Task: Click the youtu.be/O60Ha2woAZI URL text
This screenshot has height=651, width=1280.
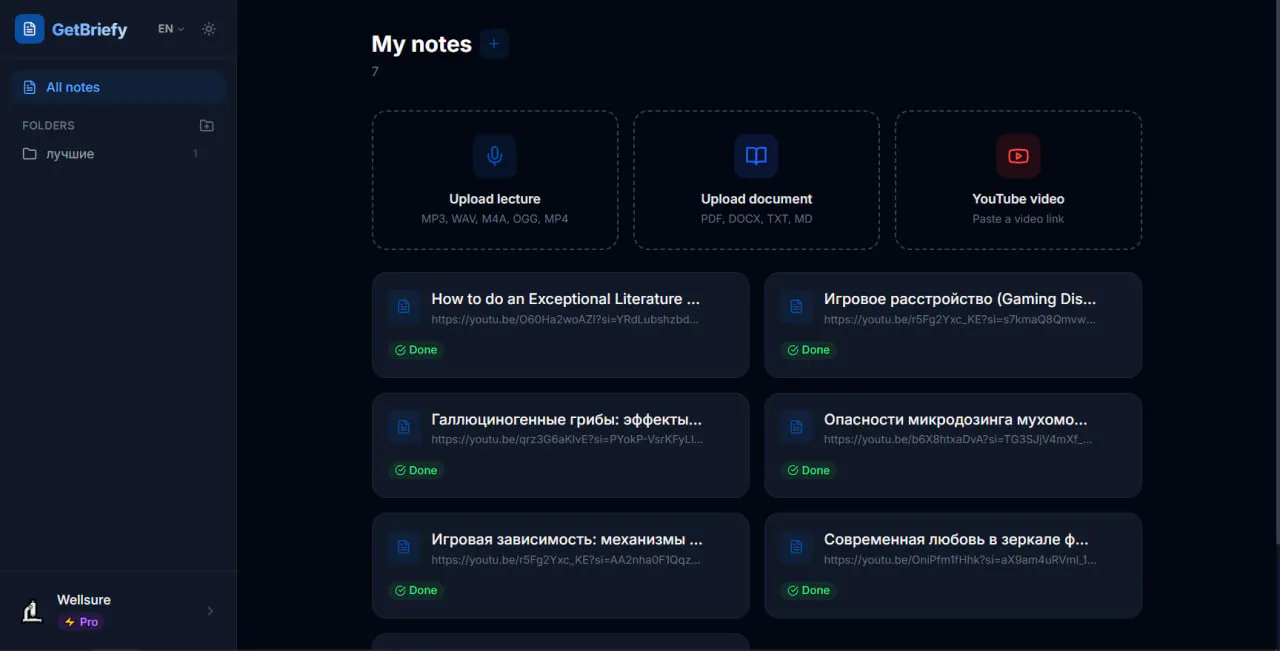Action: [x=565, y=320]
